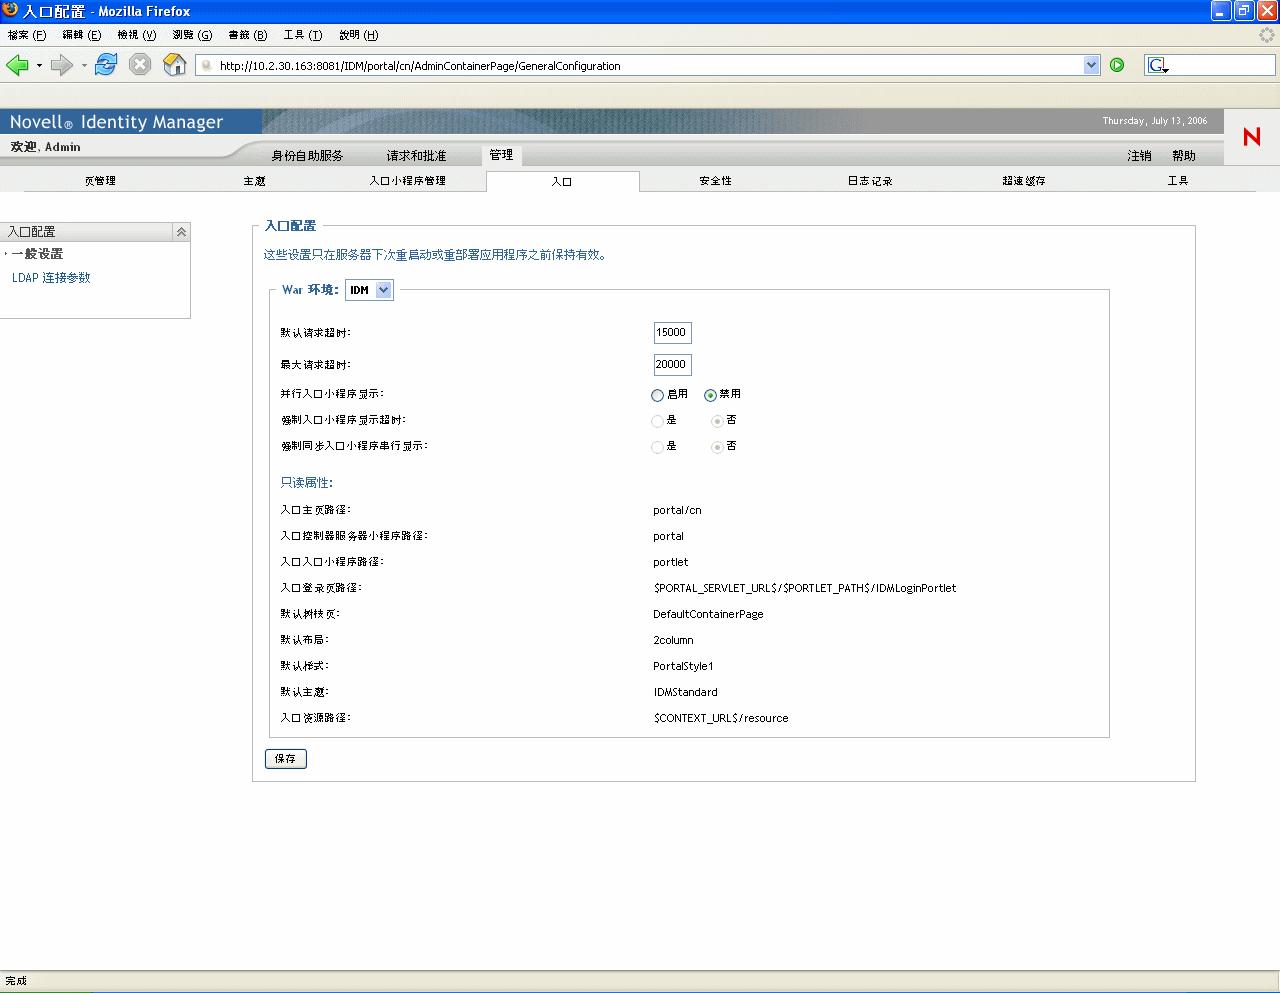
Task: Click the value "portal/cn"
Action: click(677, 510)
